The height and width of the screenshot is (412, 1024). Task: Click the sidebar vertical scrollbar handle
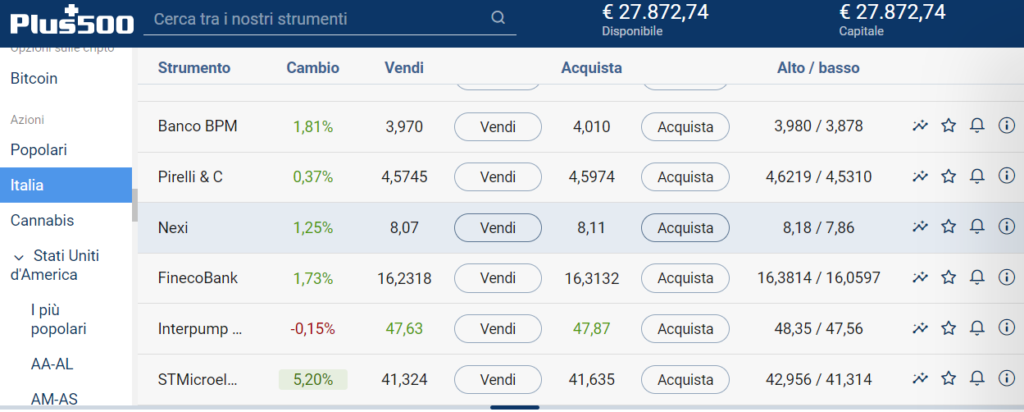pyautogui.click(x=135, y=205)
